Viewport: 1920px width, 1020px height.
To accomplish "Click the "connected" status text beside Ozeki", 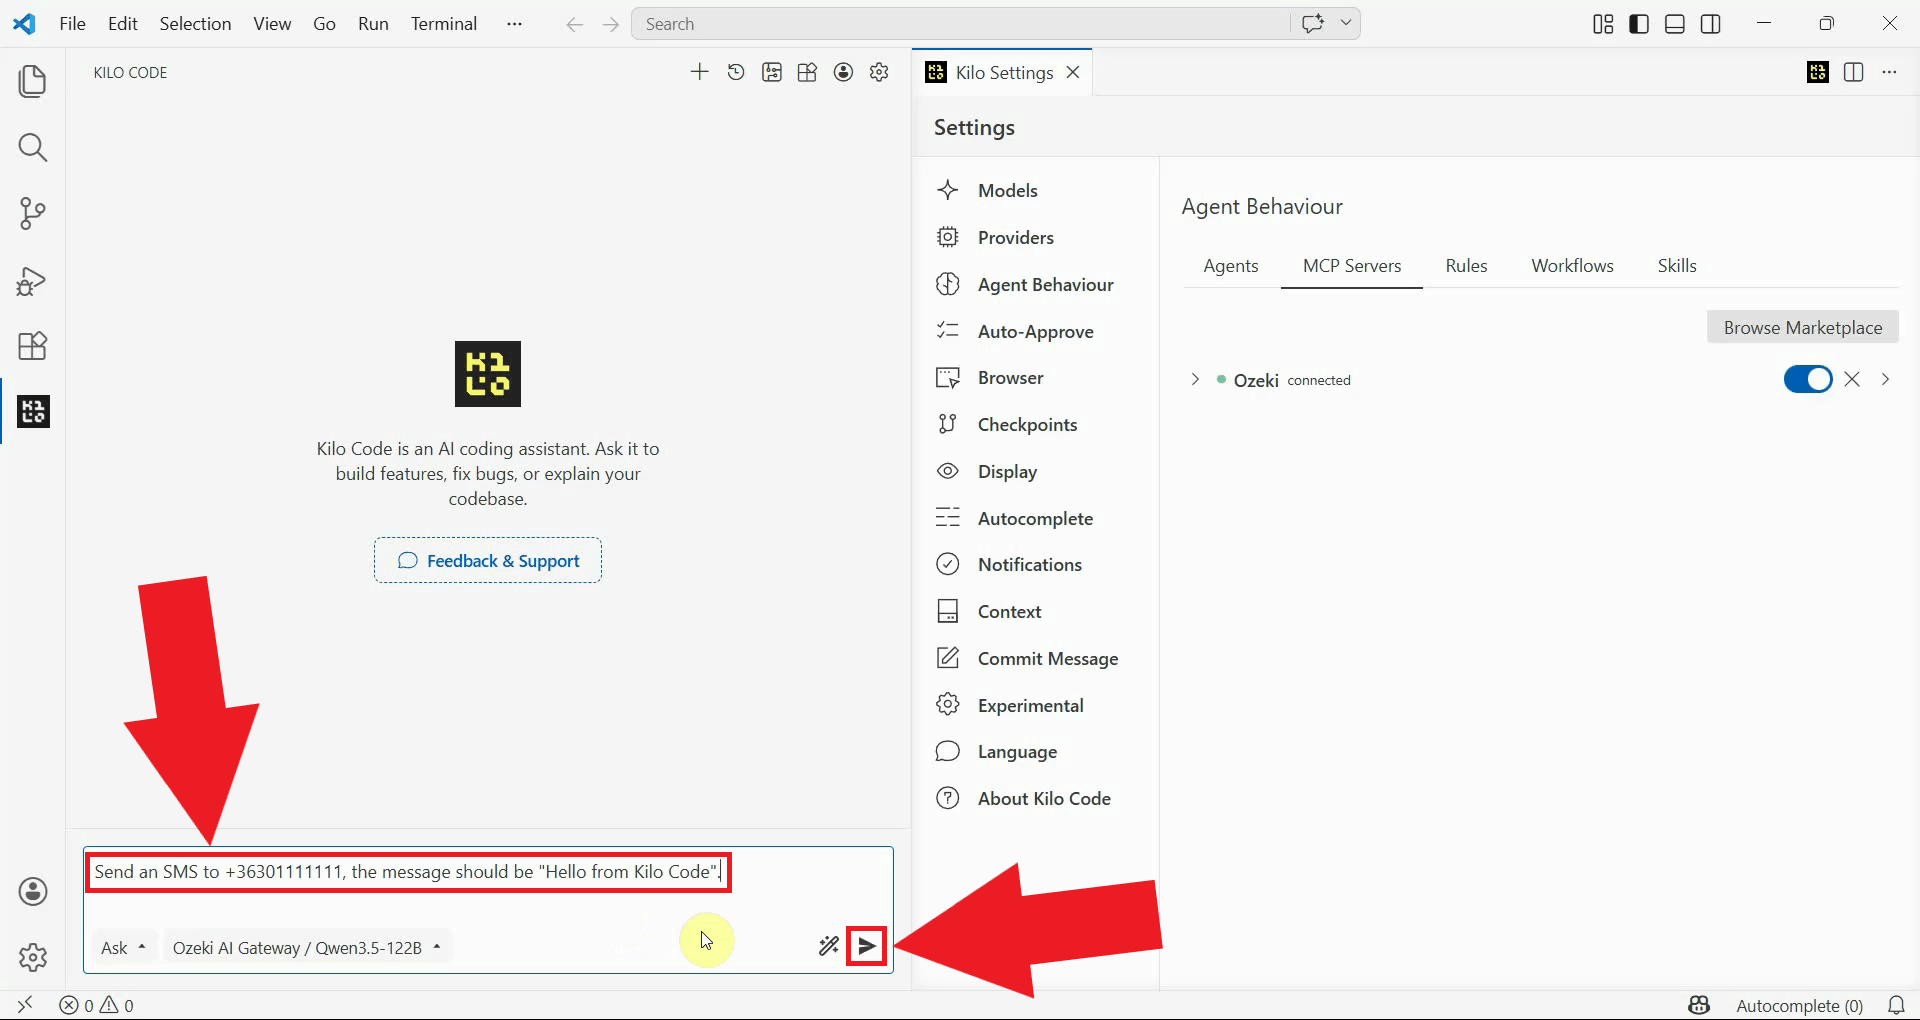I will pos(1319,380).
